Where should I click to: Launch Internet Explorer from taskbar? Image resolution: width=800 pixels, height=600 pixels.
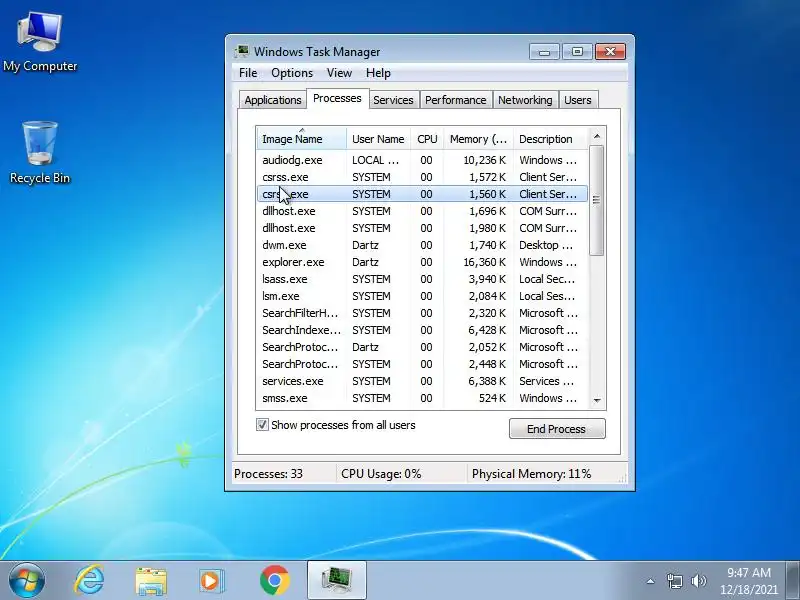pyautogui.click(x=89, y=580)
